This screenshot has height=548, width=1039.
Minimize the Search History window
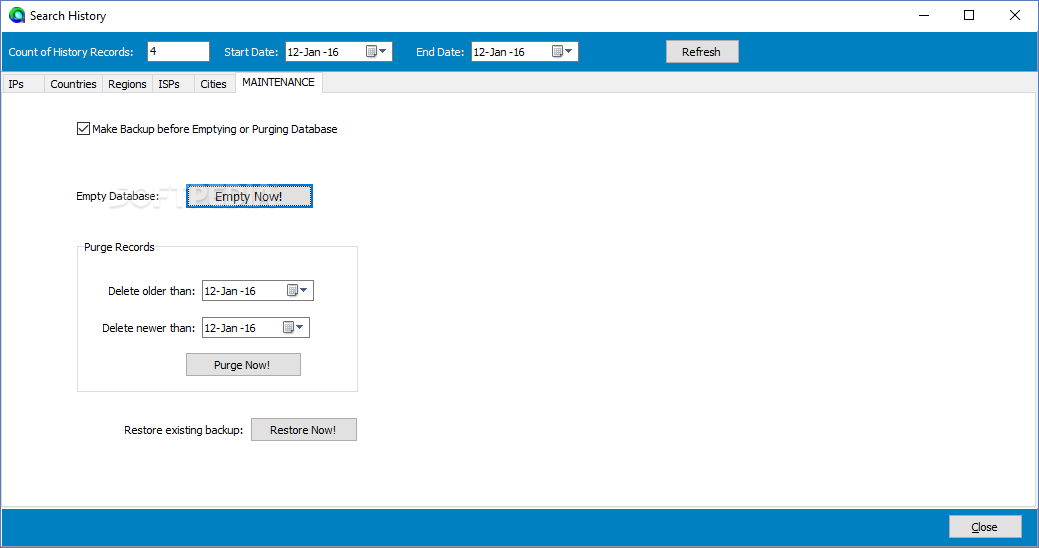tap(924, 15)
